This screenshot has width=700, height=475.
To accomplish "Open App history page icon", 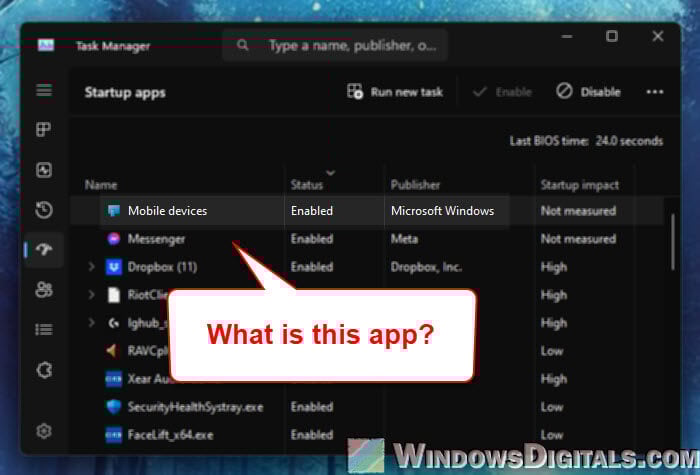I will pyautogui.click(x=44, y=210).
